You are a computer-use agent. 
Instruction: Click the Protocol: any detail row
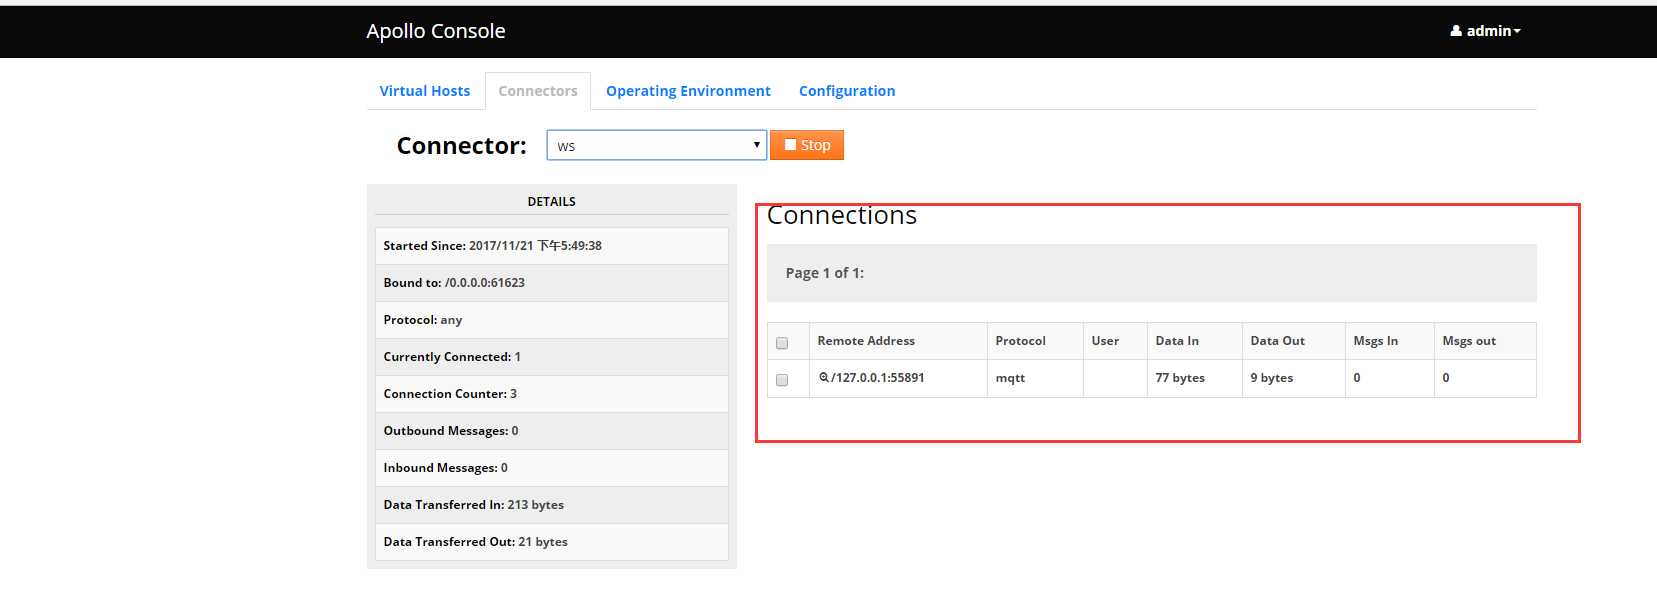(x=551, y=320)
